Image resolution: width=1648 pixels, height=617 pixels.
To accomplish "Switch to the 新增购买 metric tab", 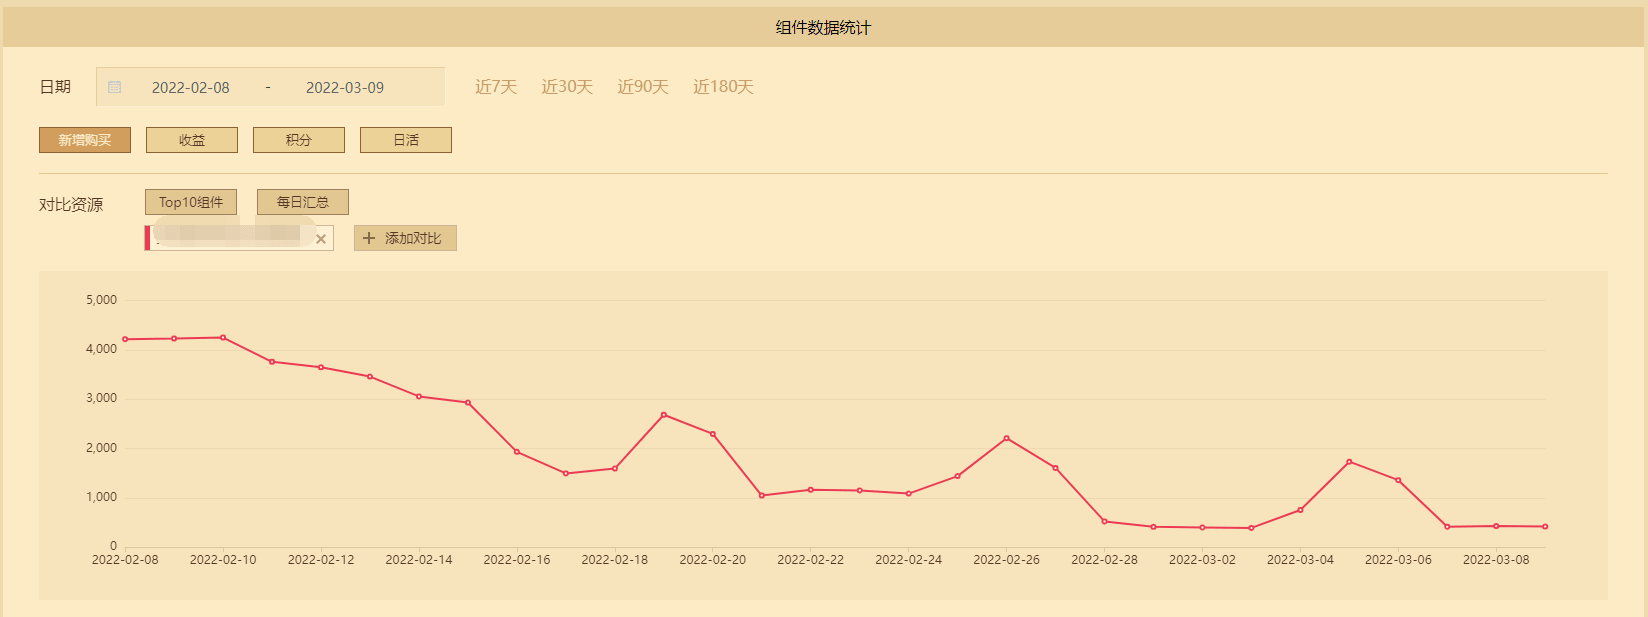I will tap(85, 140).
